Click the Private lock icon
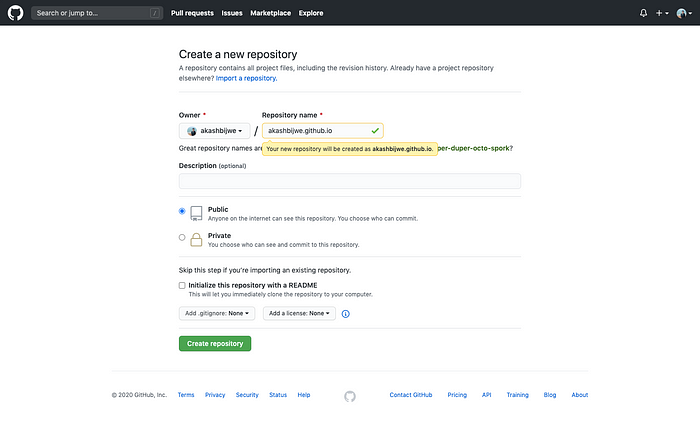The image size is (700, 427). point(196,240)
